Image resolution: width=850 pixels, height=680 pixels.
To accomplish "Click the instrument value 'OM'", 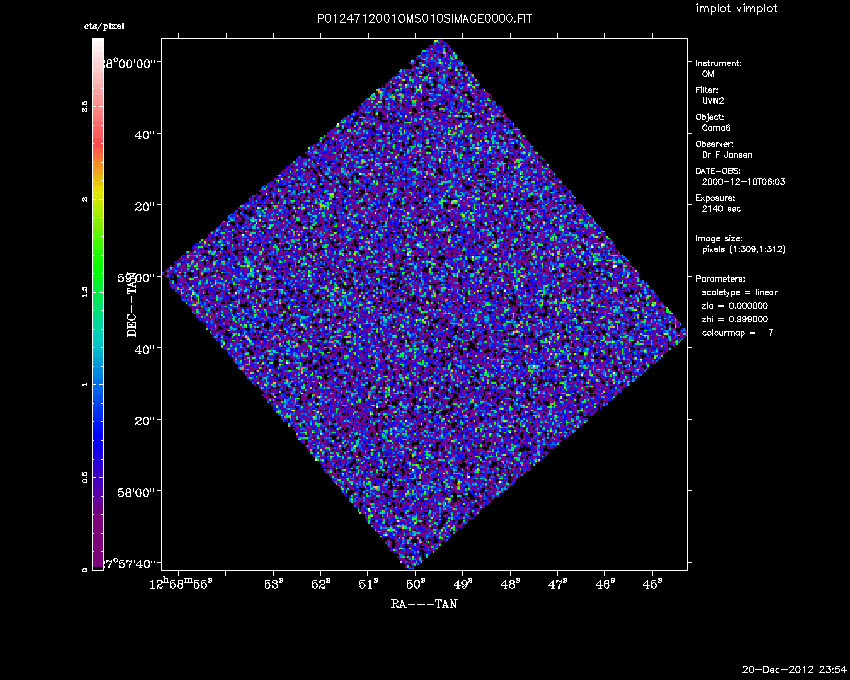I will point(708,74).
